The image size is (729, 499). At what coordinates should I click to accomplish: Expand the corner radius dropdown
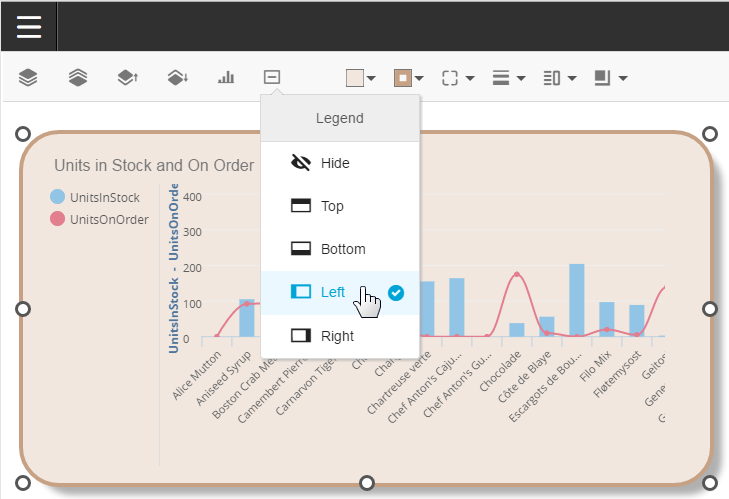(457, 78)
